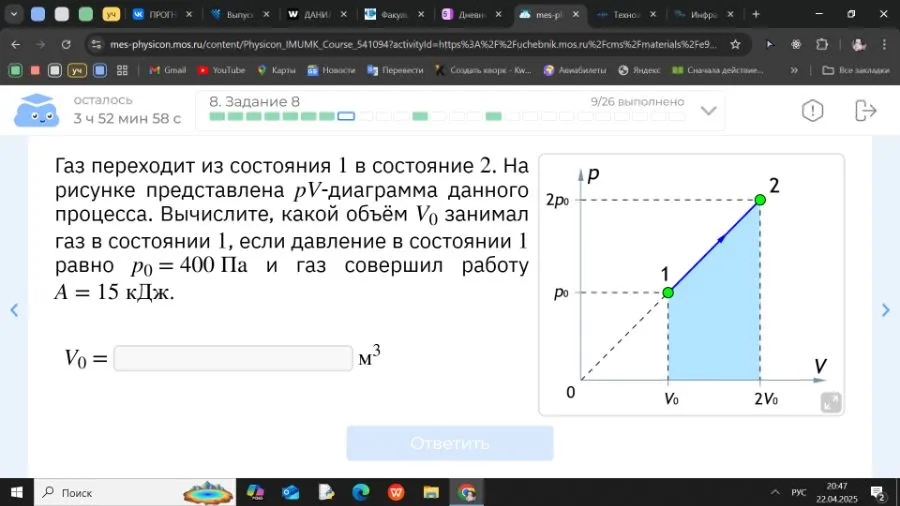This screenshot has width=900, height=506.
Task: Open the Создать кворк bookmark
Action: pos(483,70)
